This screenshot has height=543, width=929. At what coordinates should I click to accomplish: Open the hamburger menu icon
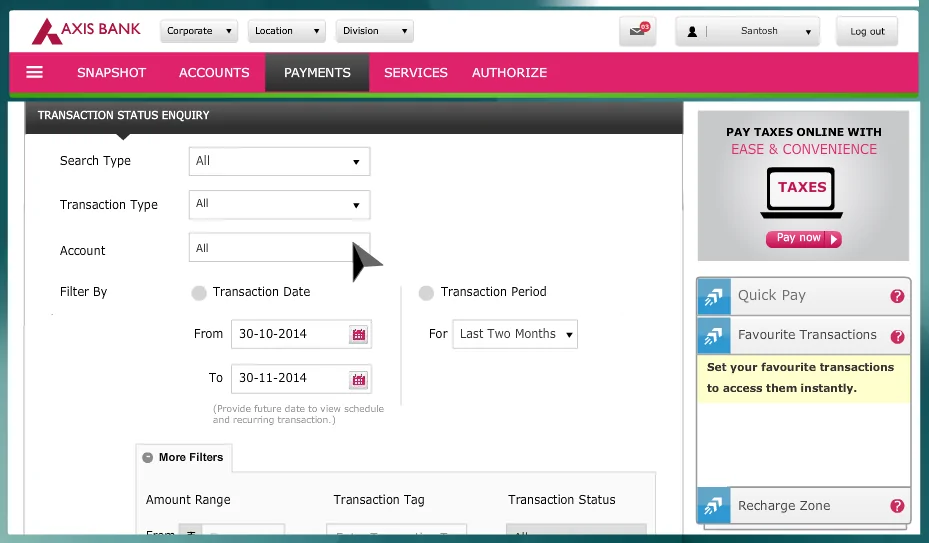tap(34, 72)
